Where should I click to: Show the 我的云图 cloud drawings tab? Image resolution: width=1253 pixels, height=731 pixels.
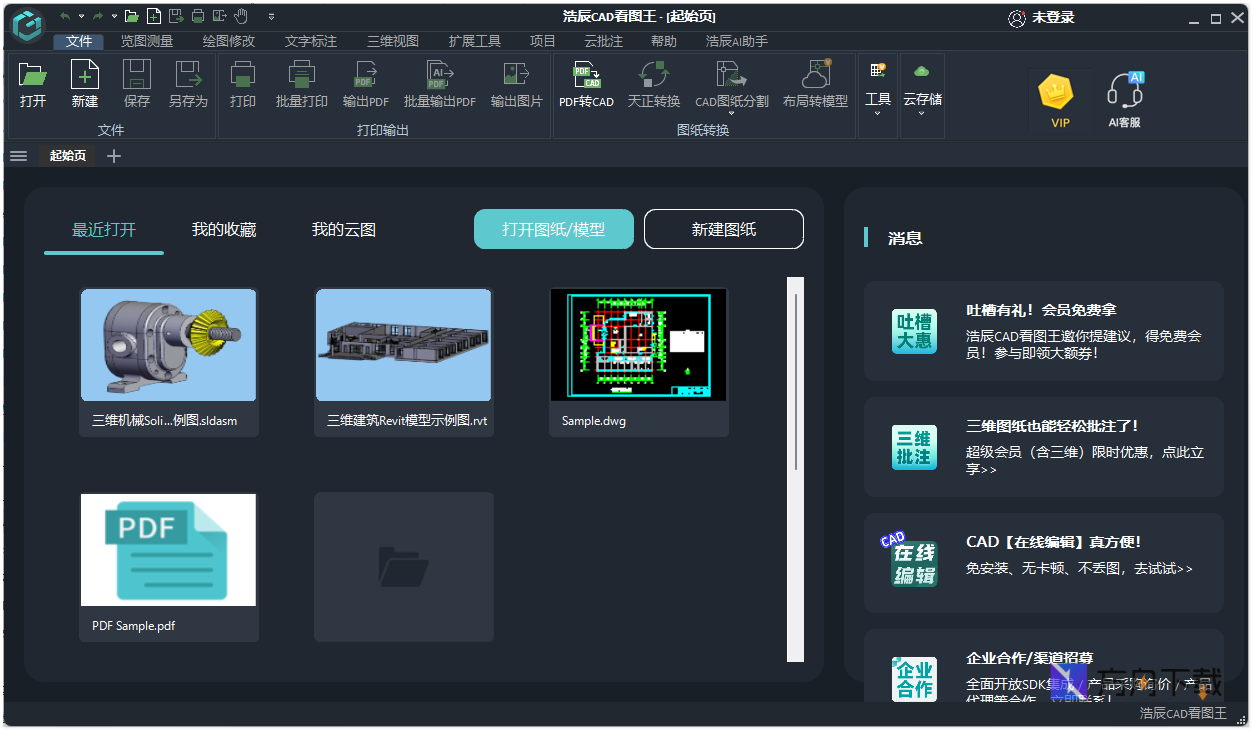click(x=344, y=230)
